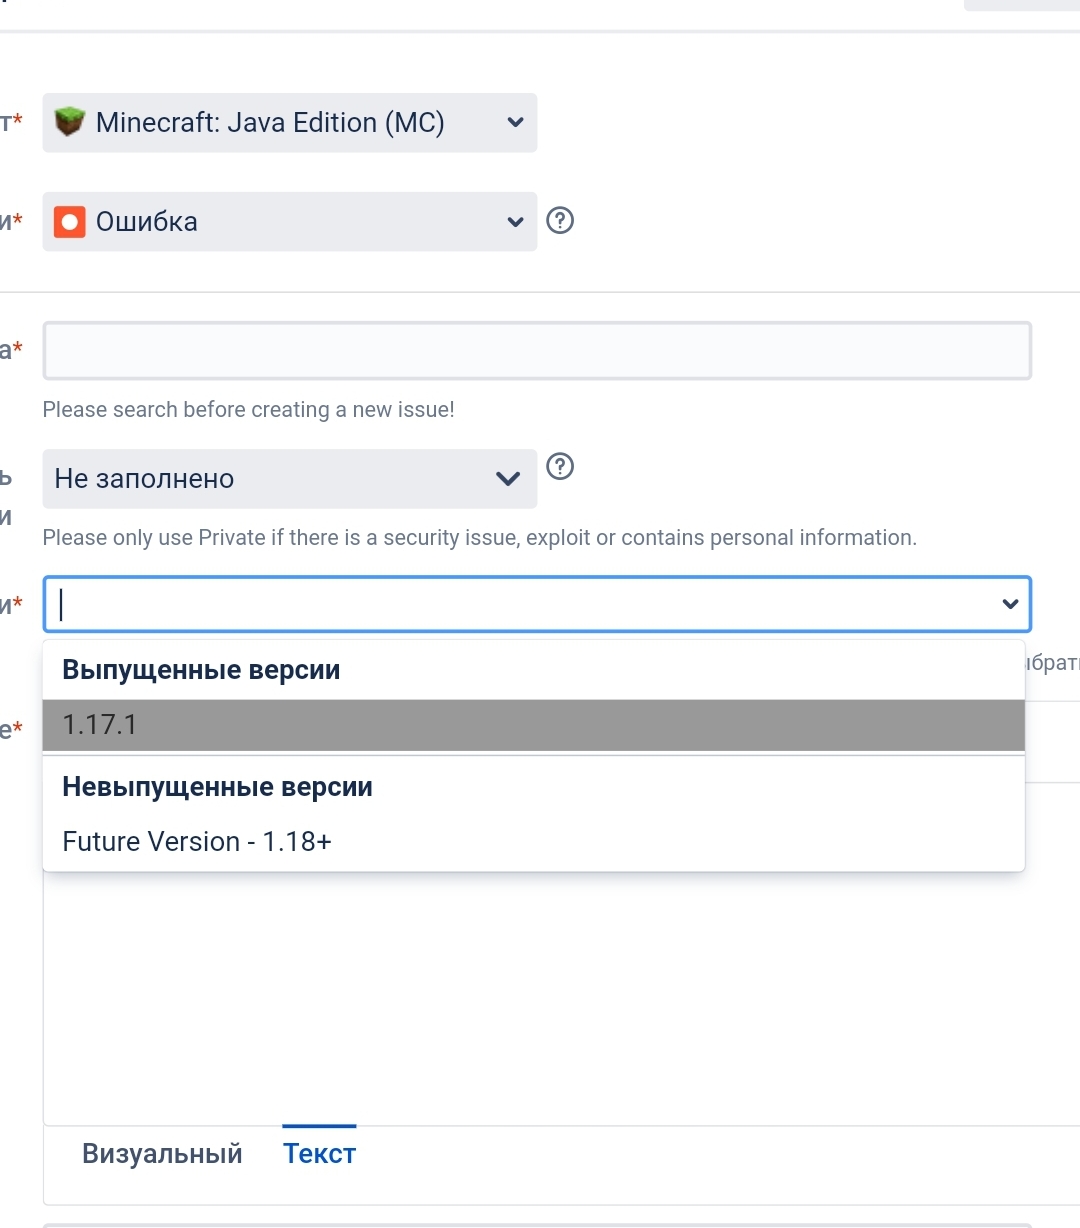
Task: Open the Minecraft: Java Edition (MC) project dropdown
Action: [270, 123]
